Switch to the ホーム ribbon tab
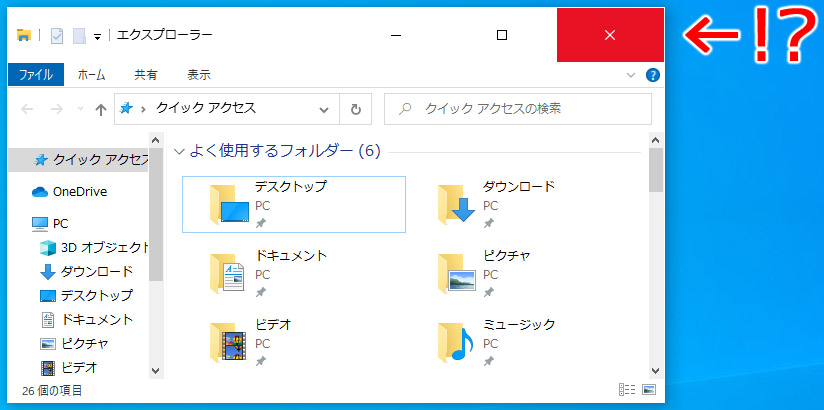 coord(91,75)
